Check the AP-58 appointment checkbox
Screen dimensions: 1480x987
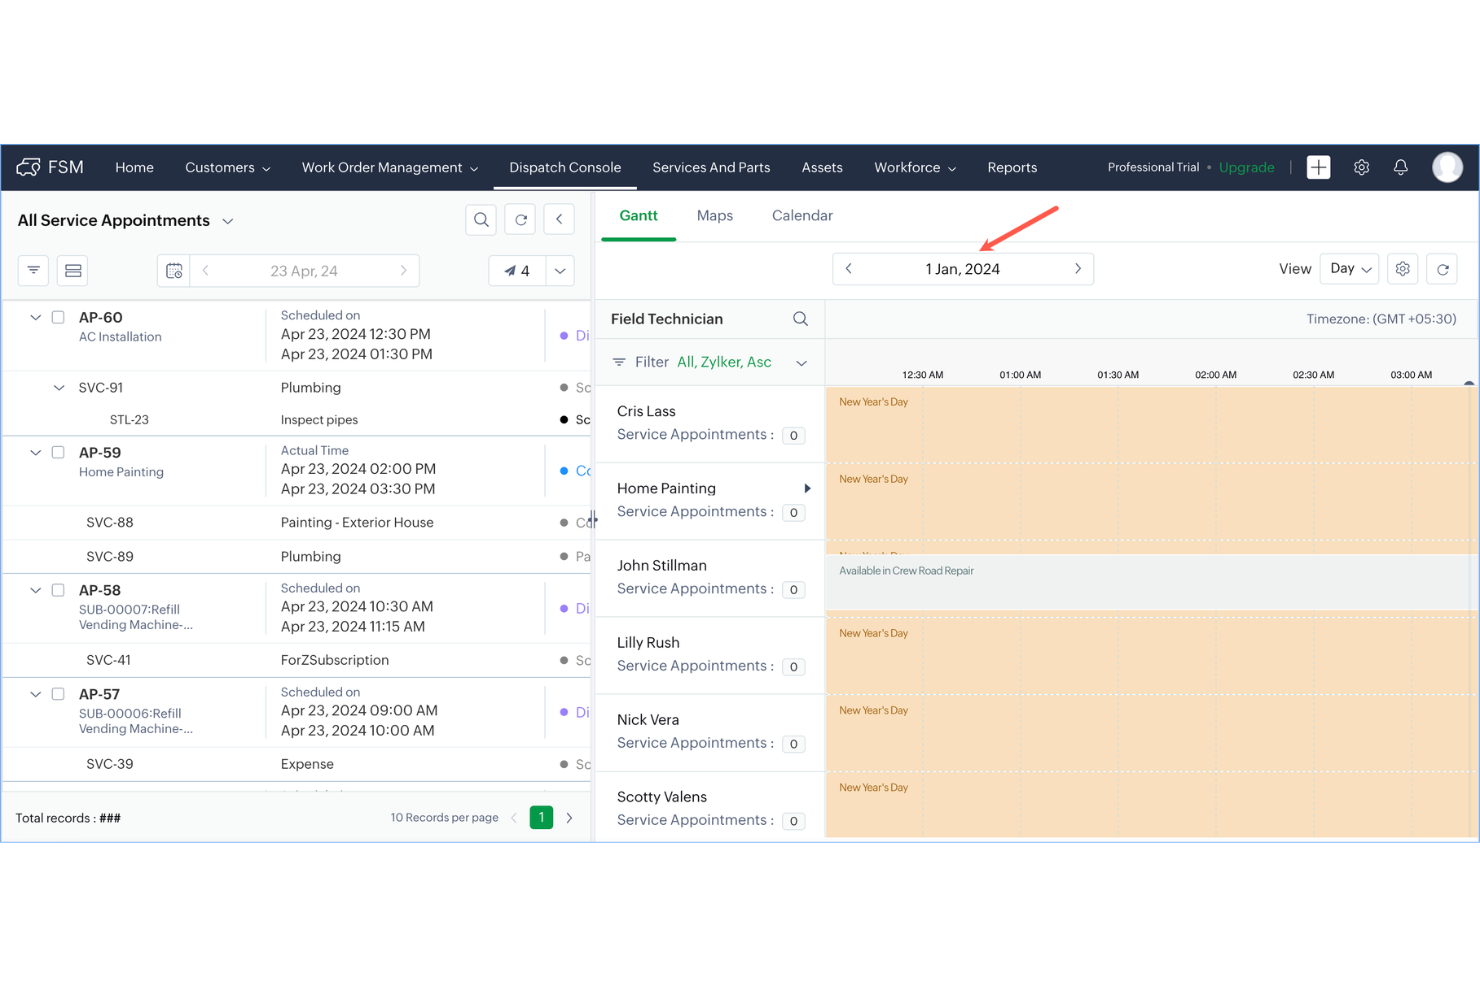[58, 590]
